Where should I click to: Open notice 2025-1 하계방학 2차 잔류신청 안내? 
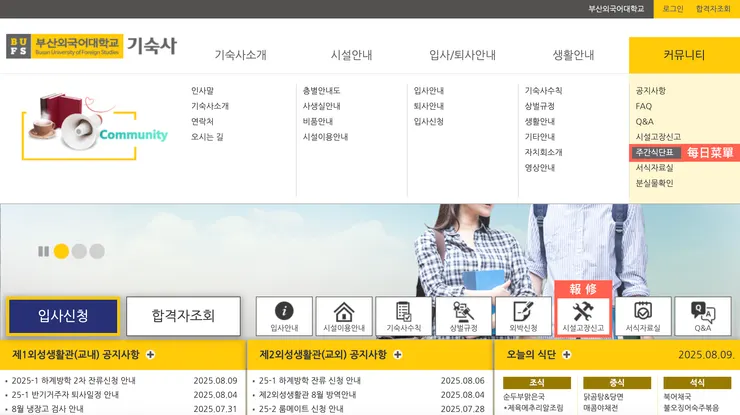(x=74, y=381)
